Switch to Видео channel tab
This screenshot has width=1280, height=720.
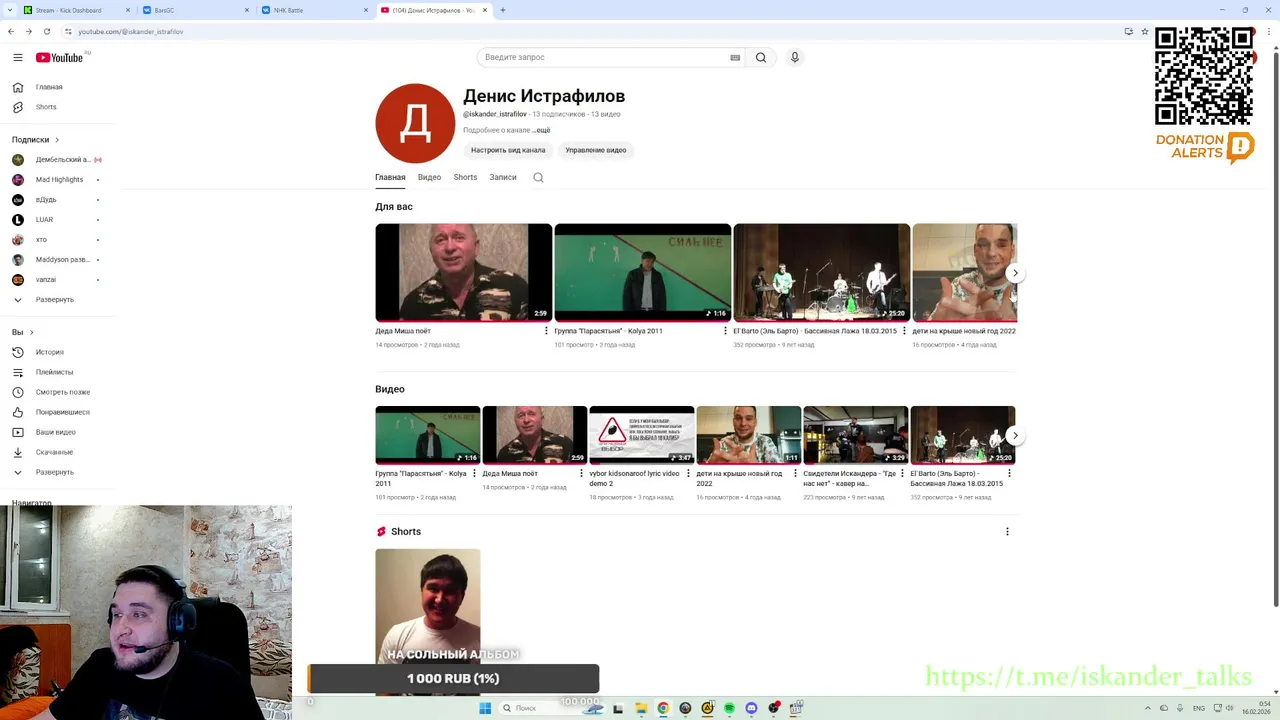click(x=429, y=178)
